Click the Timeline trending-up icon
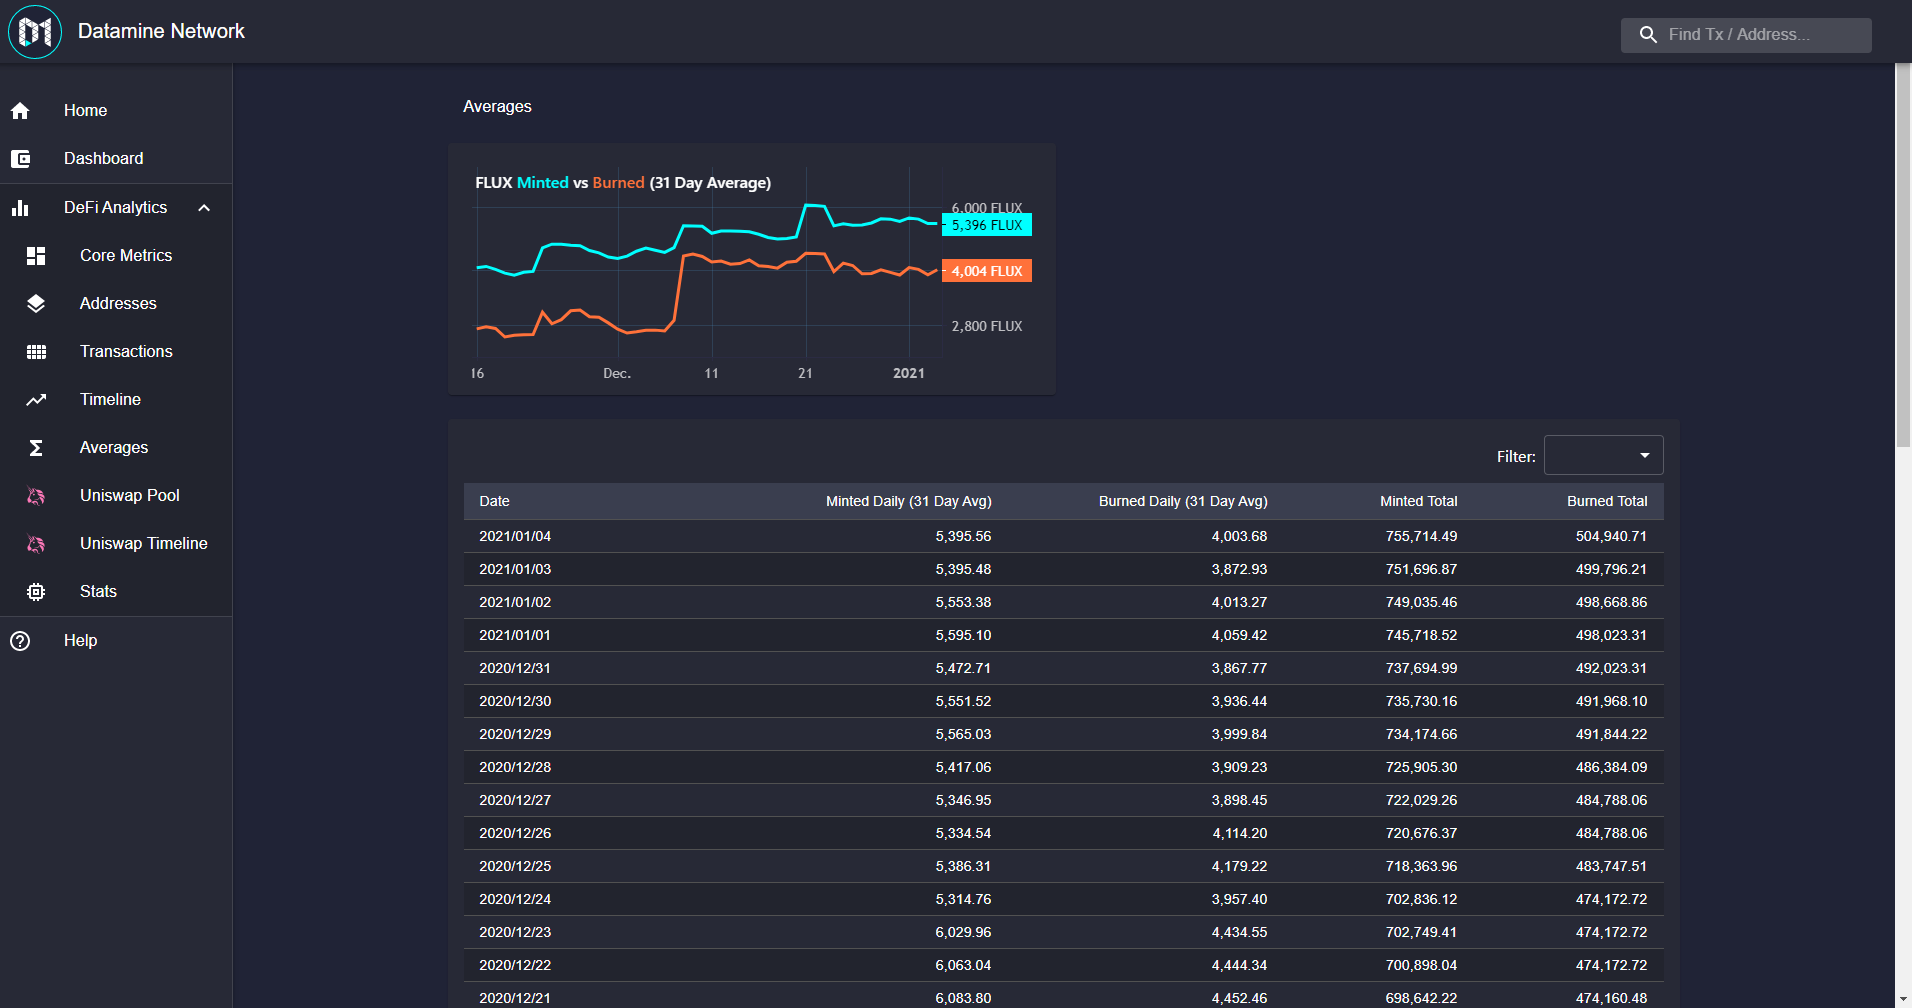This screenshot has height=1008, width=1912. (x=36, y=400)
